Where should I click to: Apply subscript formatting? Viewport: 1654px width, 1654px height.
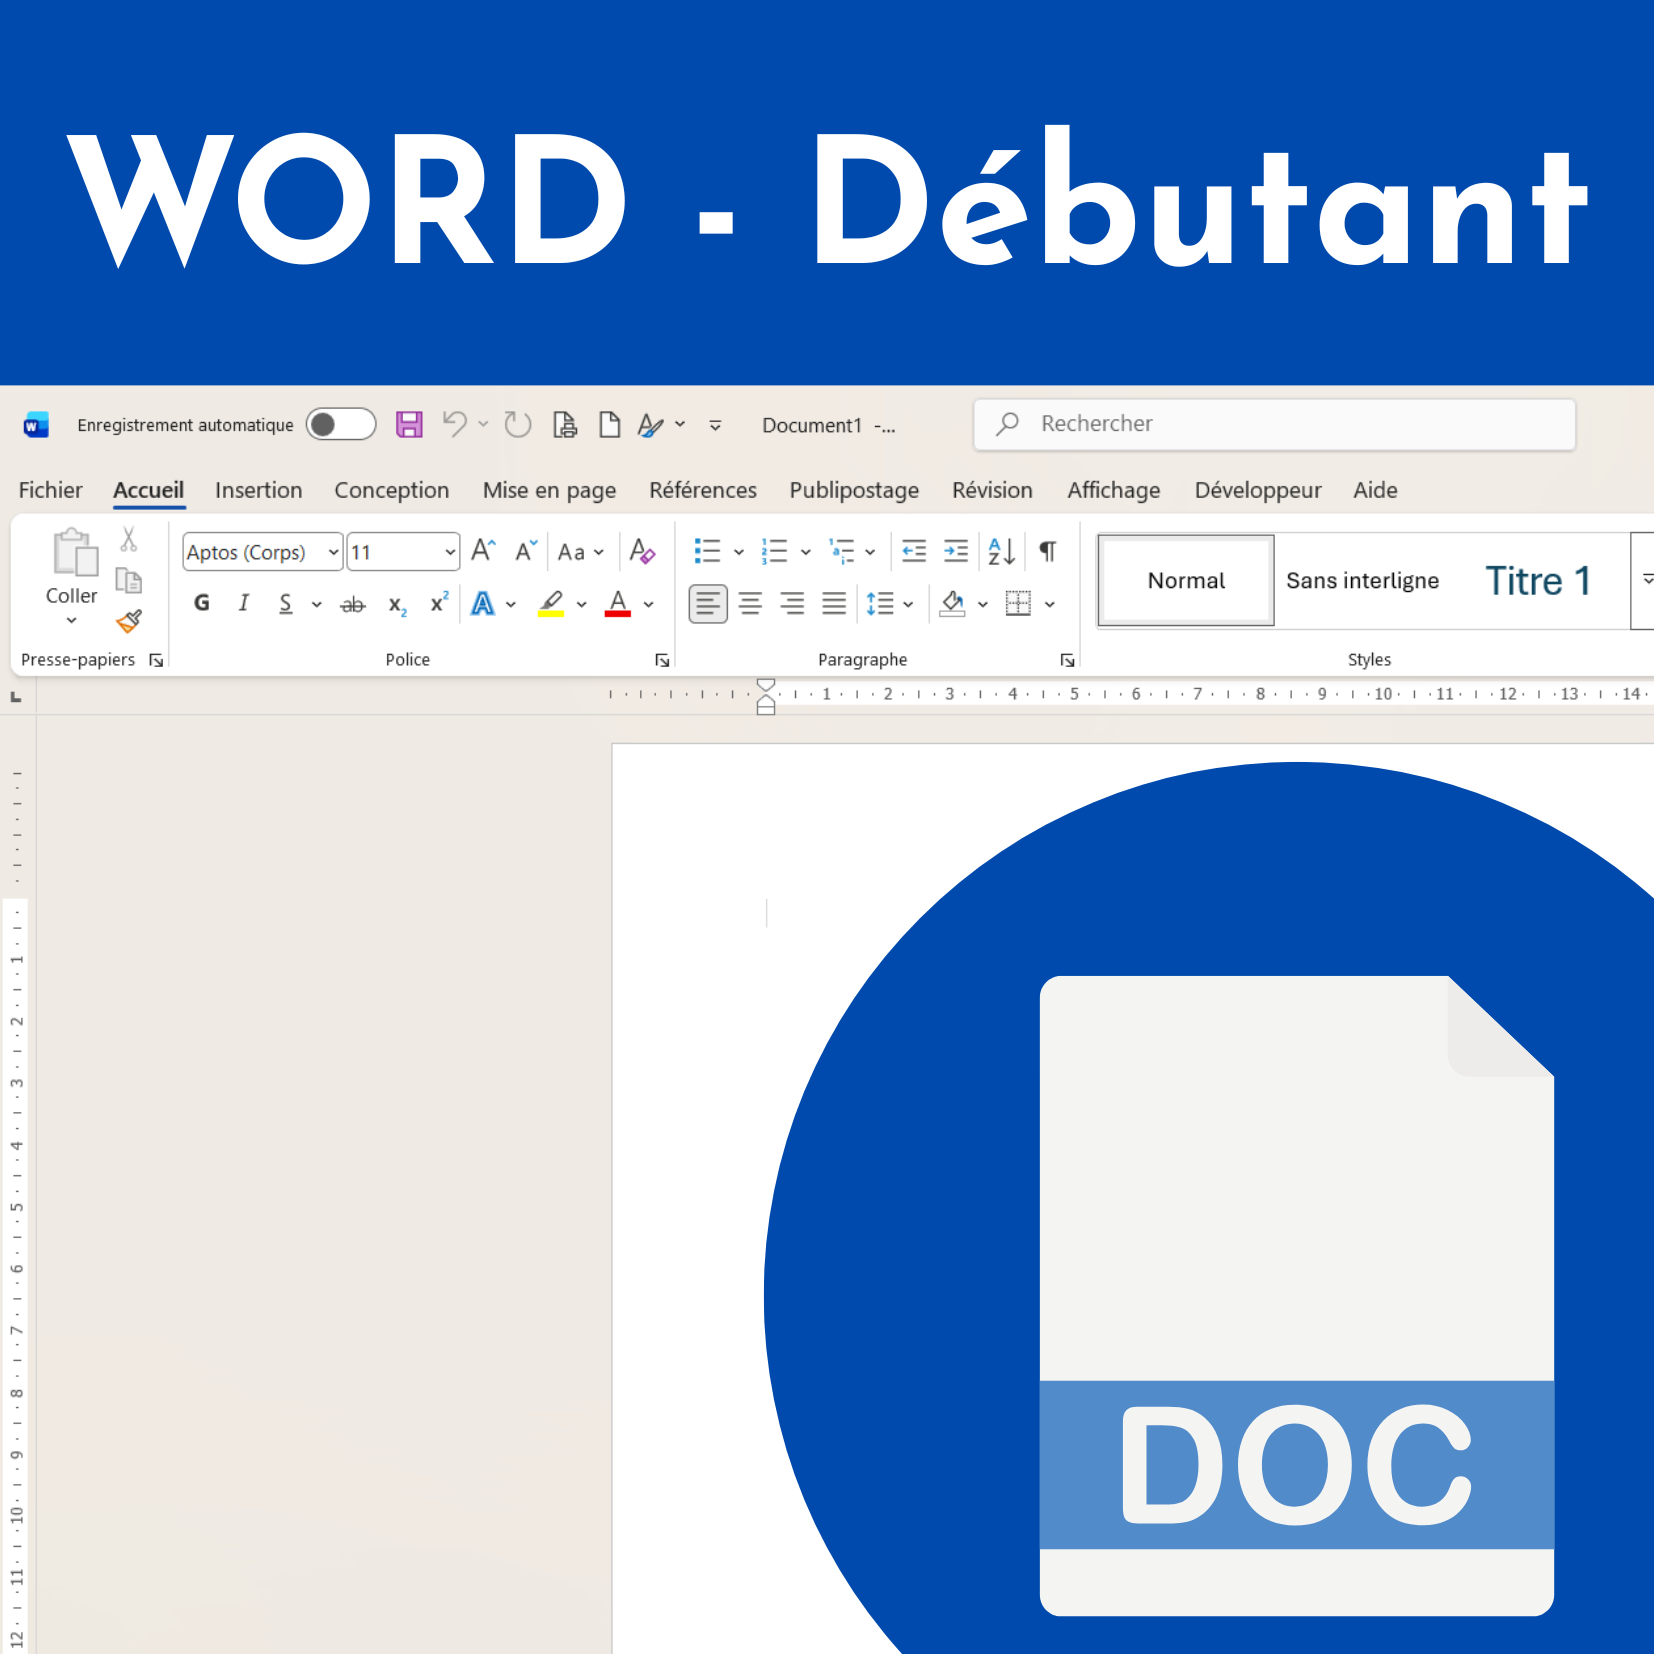point(397,604)
